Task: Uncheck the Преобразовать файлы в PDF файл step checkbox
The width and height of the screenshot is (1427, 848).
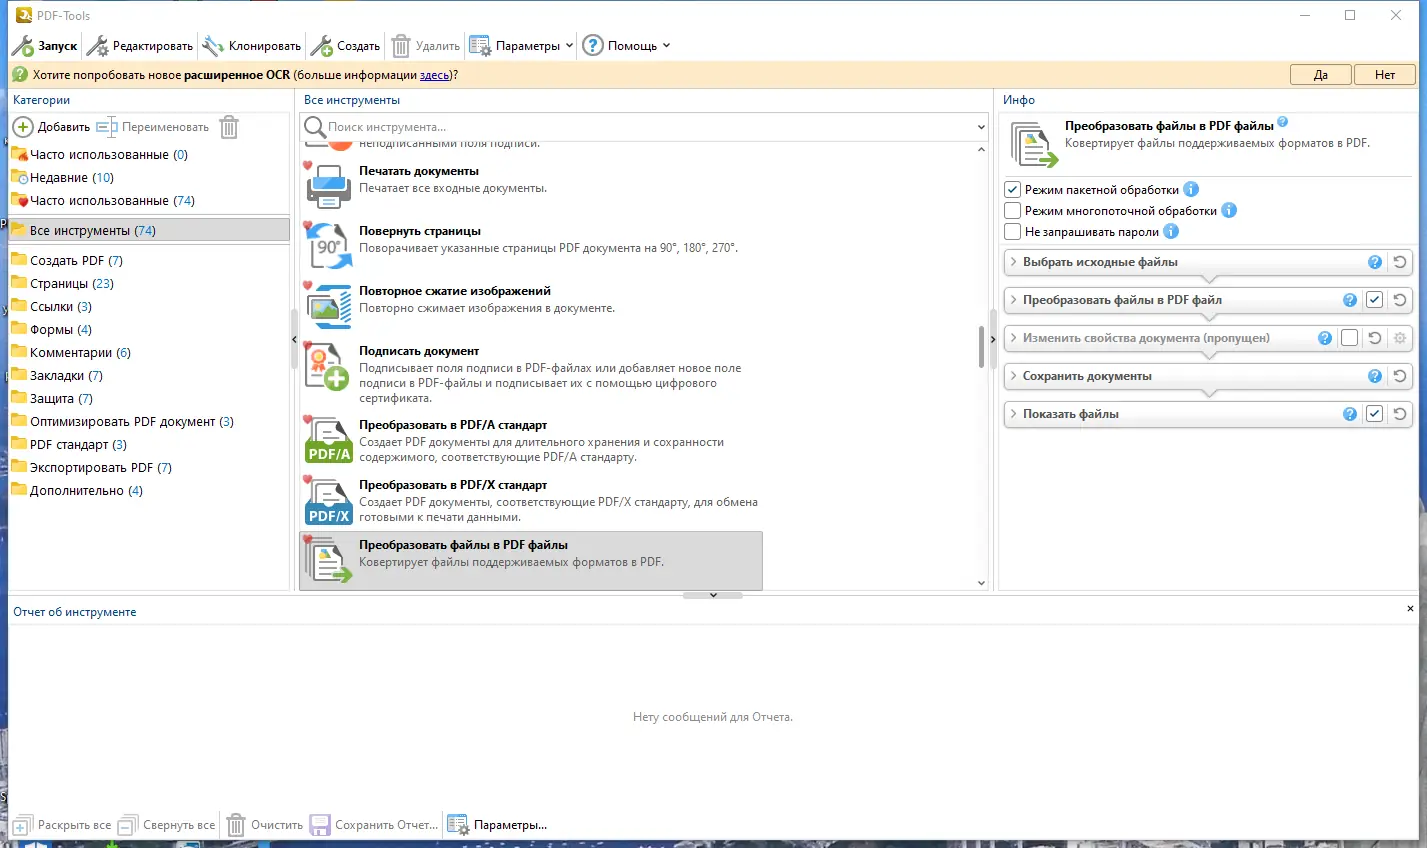Action: click(x=1375, y=300)
